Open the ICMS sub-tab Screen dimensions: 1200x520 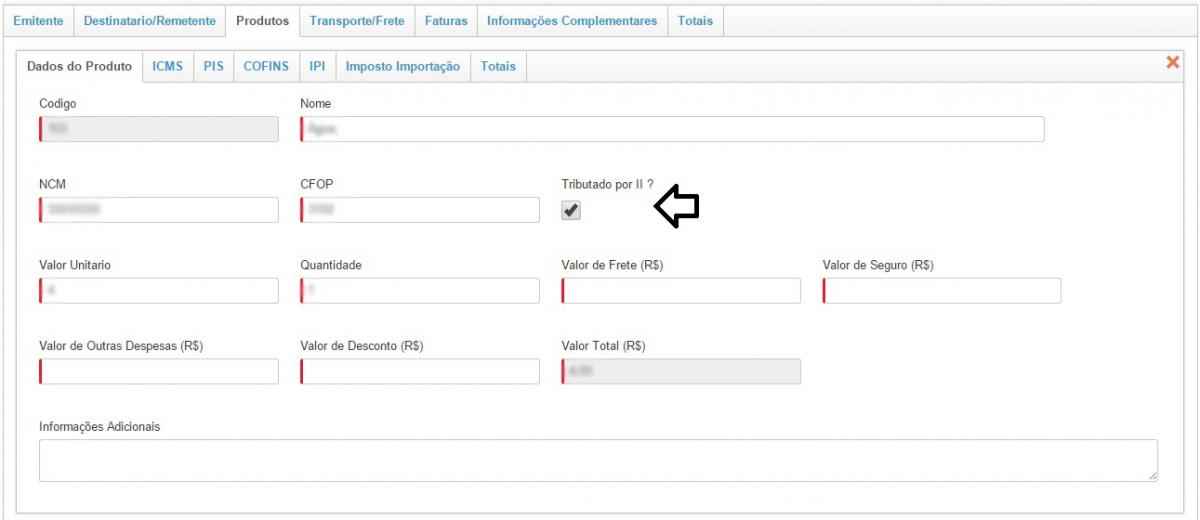click(168, 66)
